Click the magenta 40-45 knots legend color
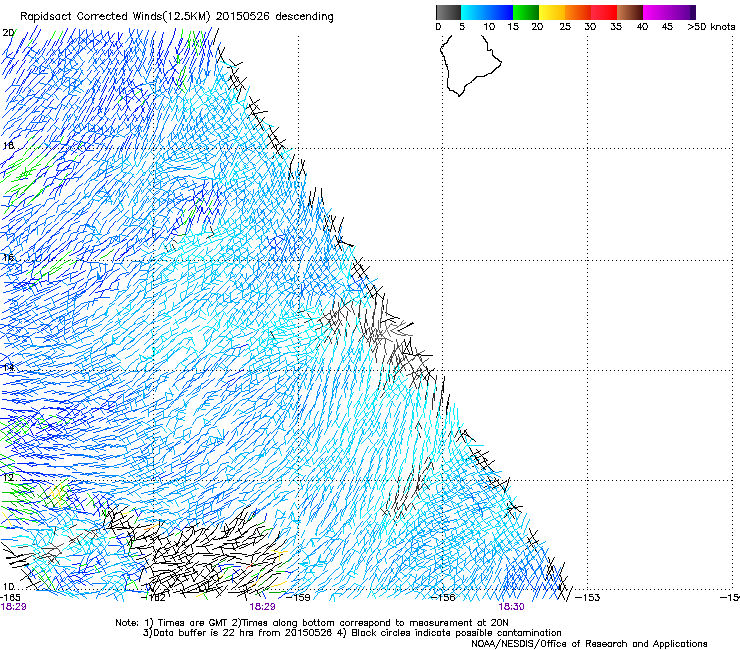740x650 pixels. click(656, 12)
